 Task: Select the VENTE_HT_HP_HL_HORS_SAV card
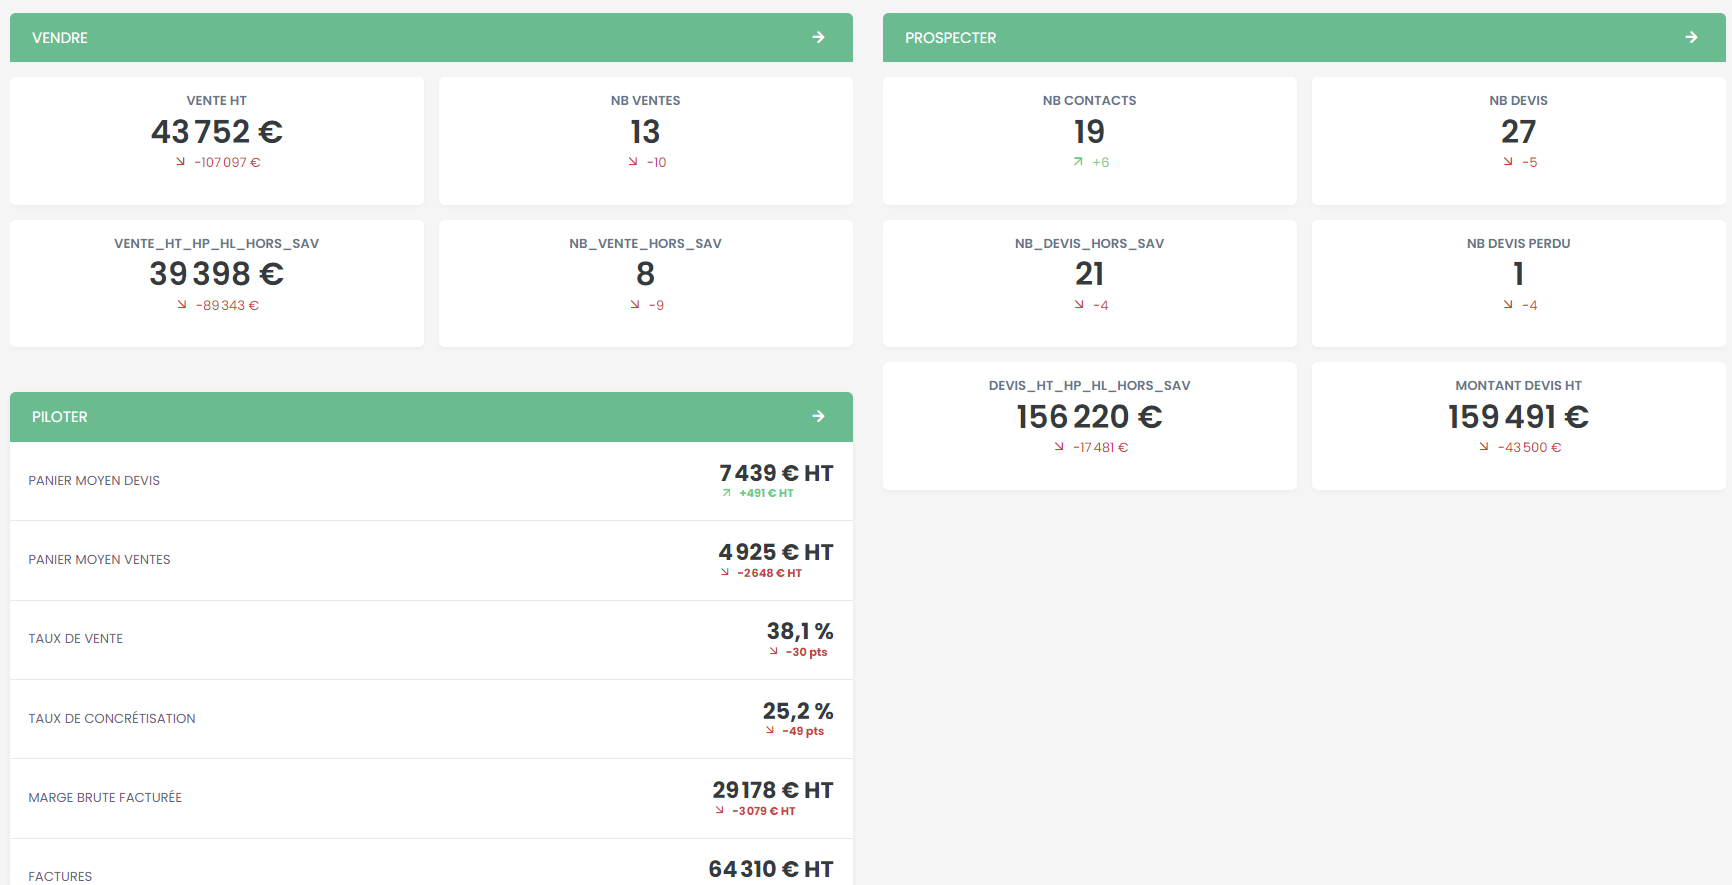coord(216,284)
